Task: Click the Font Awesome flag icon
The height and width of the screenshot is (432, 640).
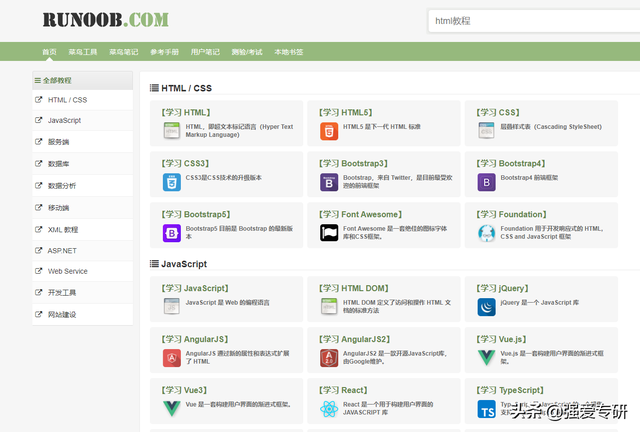Action: click(328, 233)
